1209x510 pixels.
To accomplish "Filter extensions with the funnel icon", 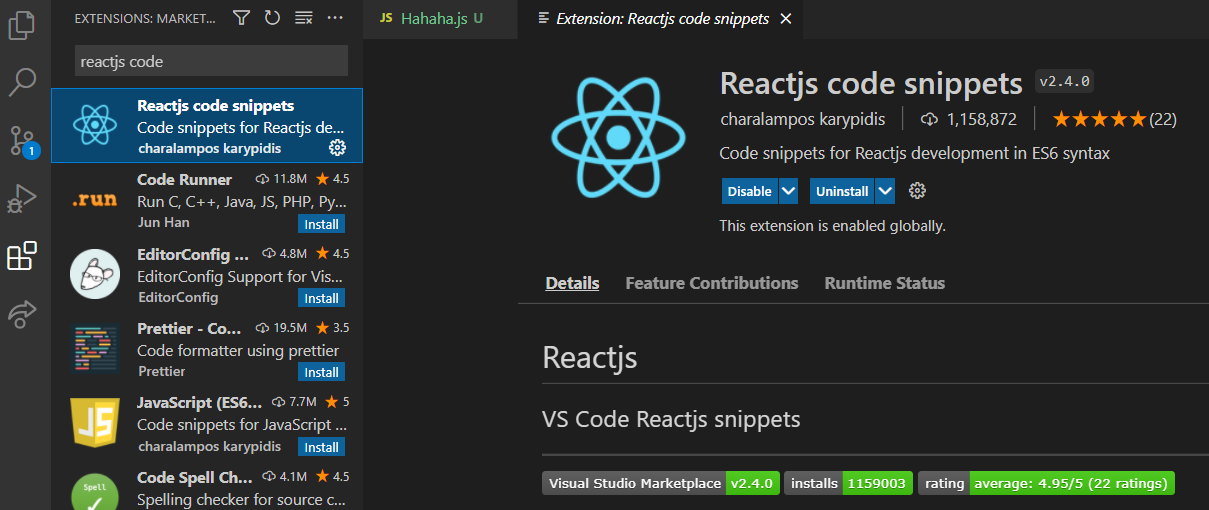I will click(x=241, y=18).
